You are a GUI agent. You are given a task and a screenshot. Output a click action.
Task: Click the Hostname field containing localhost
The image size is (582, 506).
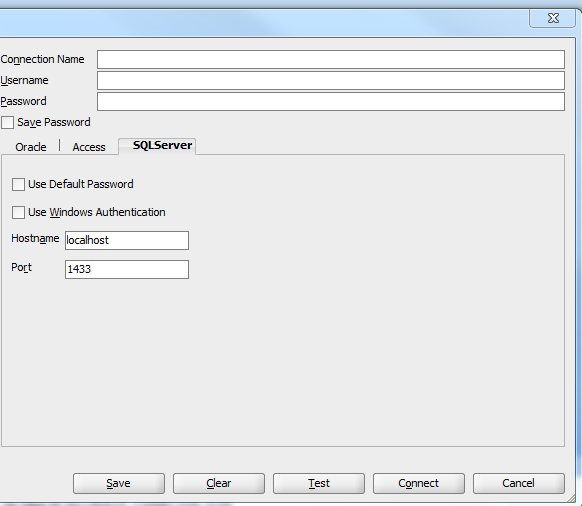pyautogui.click(x=127, y=240)
